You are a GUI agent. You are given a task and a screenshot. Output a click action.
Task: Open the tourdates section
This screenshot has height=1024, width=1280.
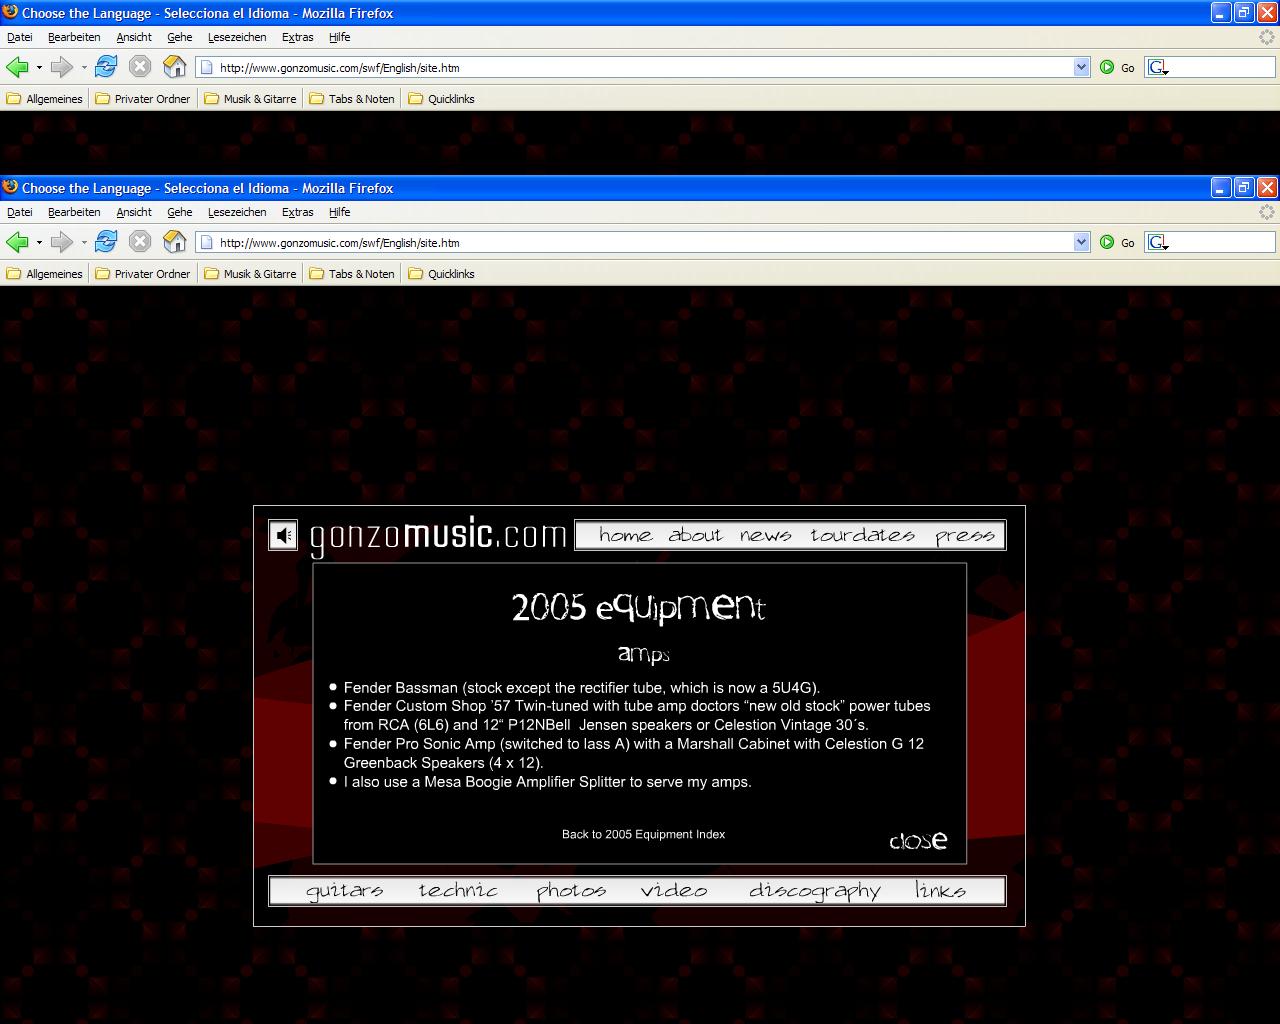point(862,535)
